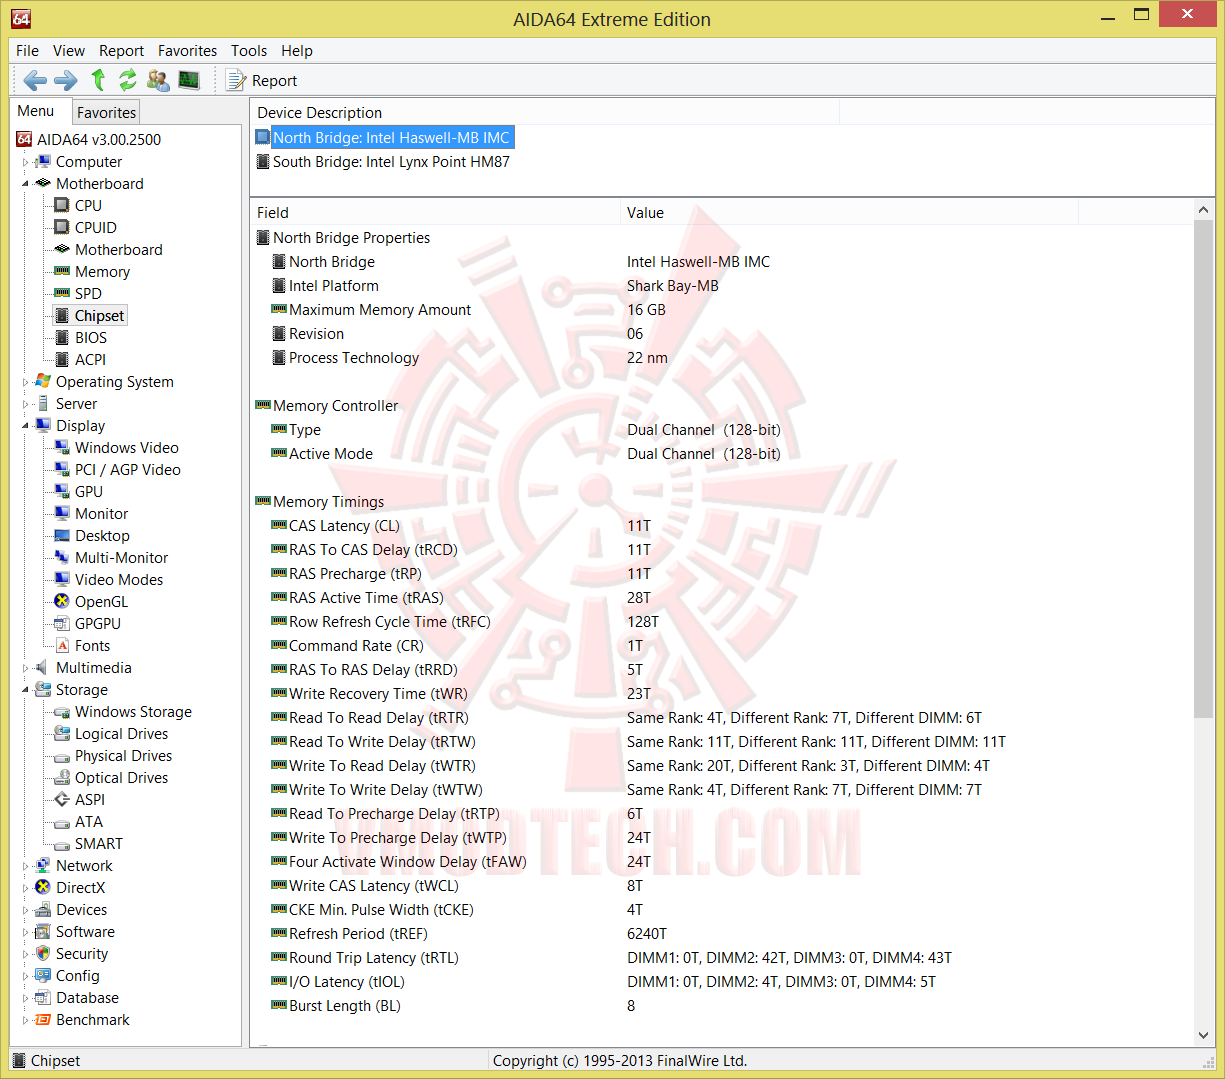Viewport: 1225px width, 1079px height.
Task: Click the scrollbar up arrow
Action: 1204,210
